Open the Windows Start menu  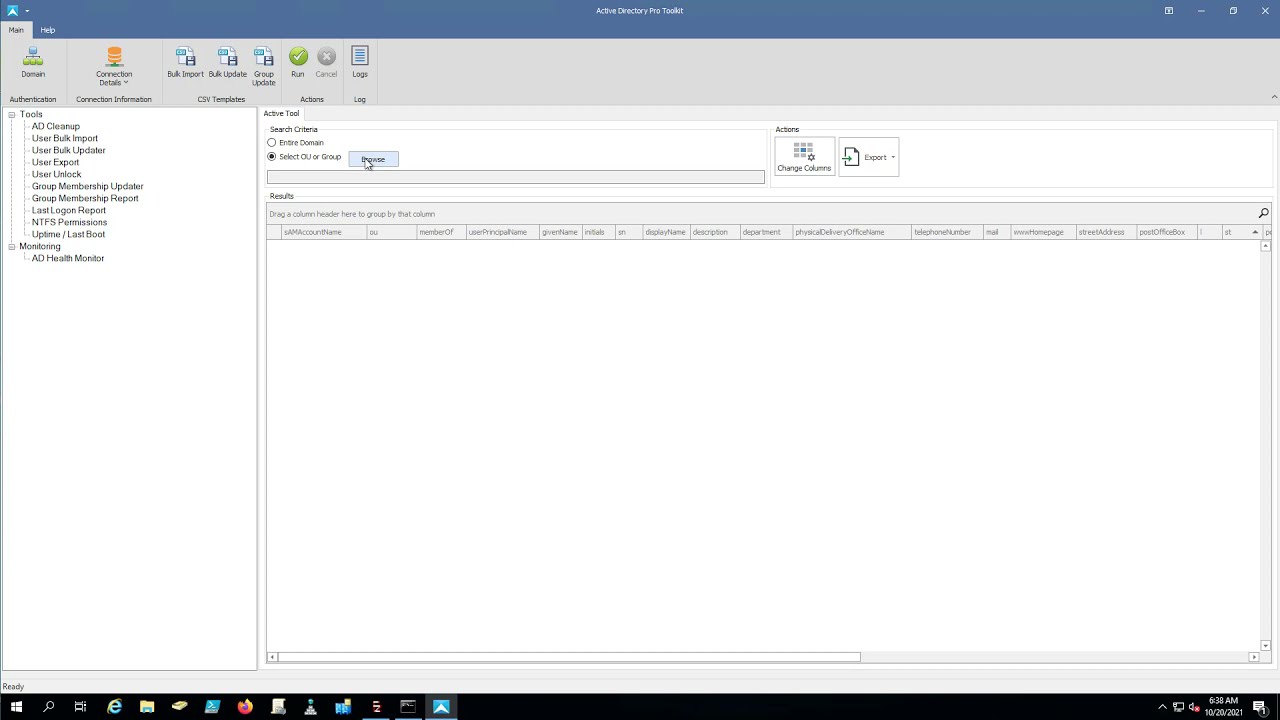16,707
